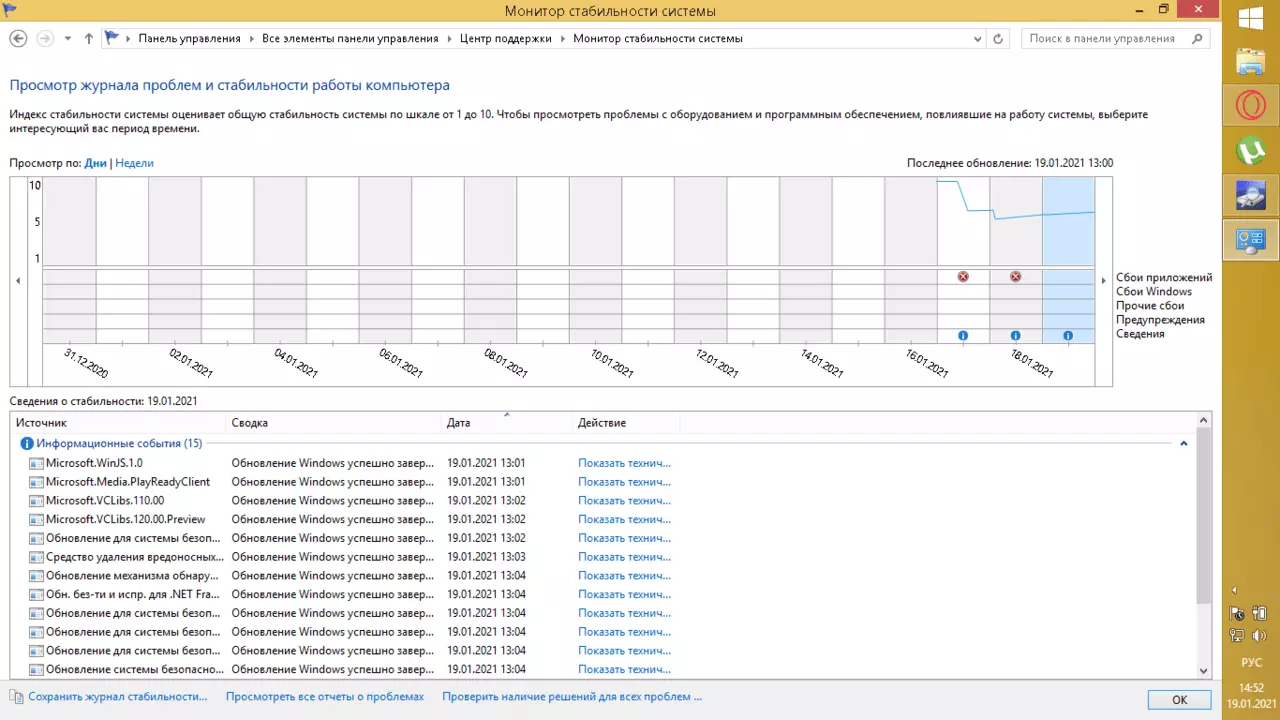The height and width of the screenshot is (720, 1280).
Task: Go up one level with the up arrow
Action: click(x=89, y=38)
